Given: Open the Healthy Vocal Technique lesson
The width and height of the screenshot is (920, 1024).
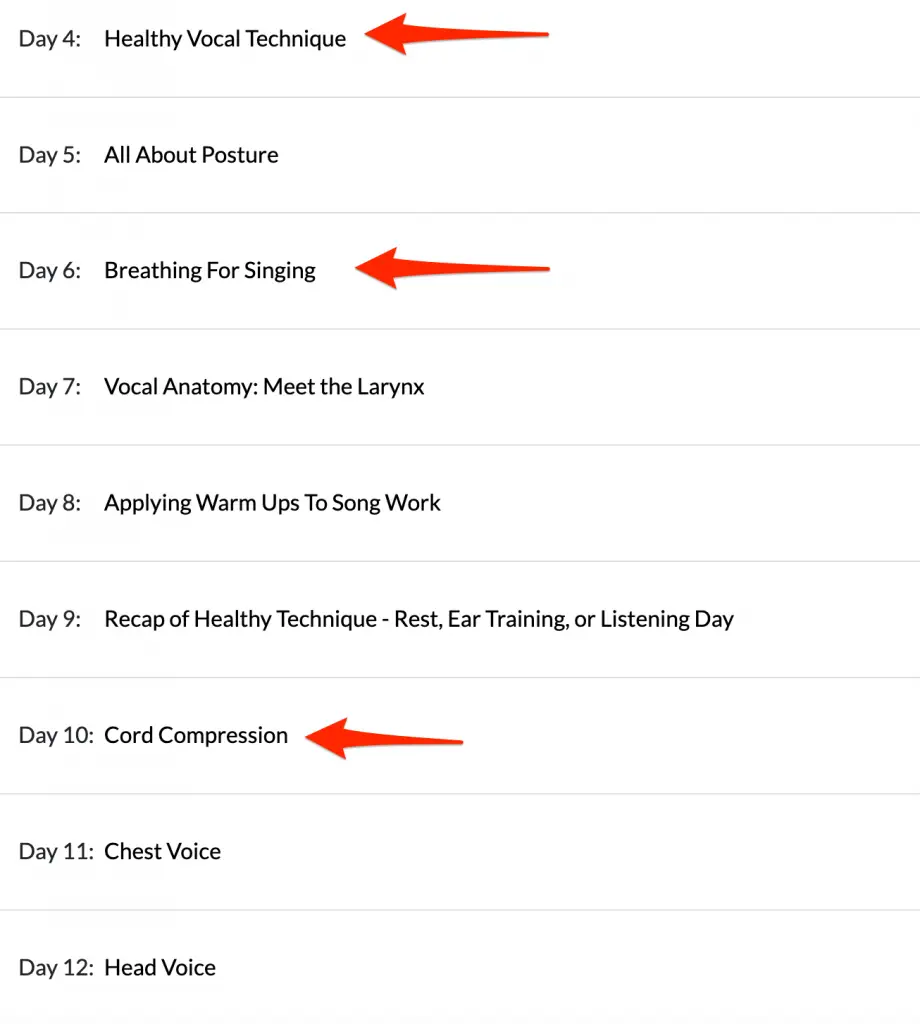Looking at the screenshot, I should point(225,39).
